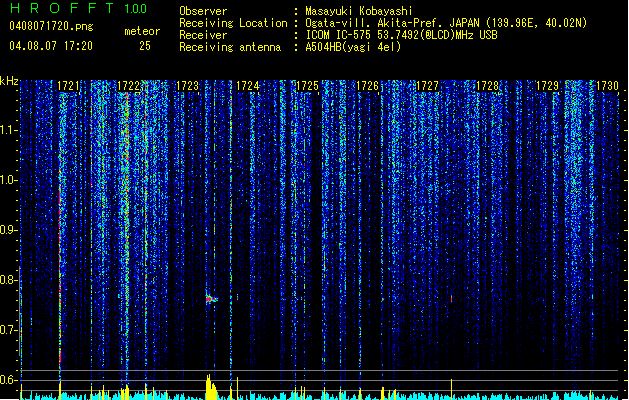Click the Ogata-vill. Akita-Pref. JAPAN location text
629x400 pixels.
[446, 23]
